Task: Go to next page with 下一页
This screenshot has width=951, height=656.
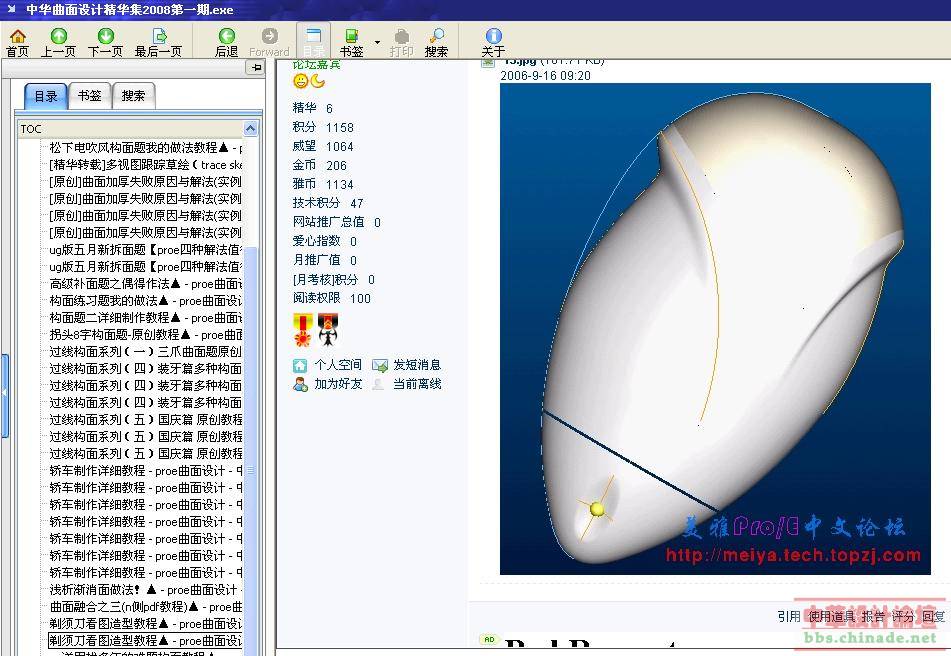Action: click(105, 43)
